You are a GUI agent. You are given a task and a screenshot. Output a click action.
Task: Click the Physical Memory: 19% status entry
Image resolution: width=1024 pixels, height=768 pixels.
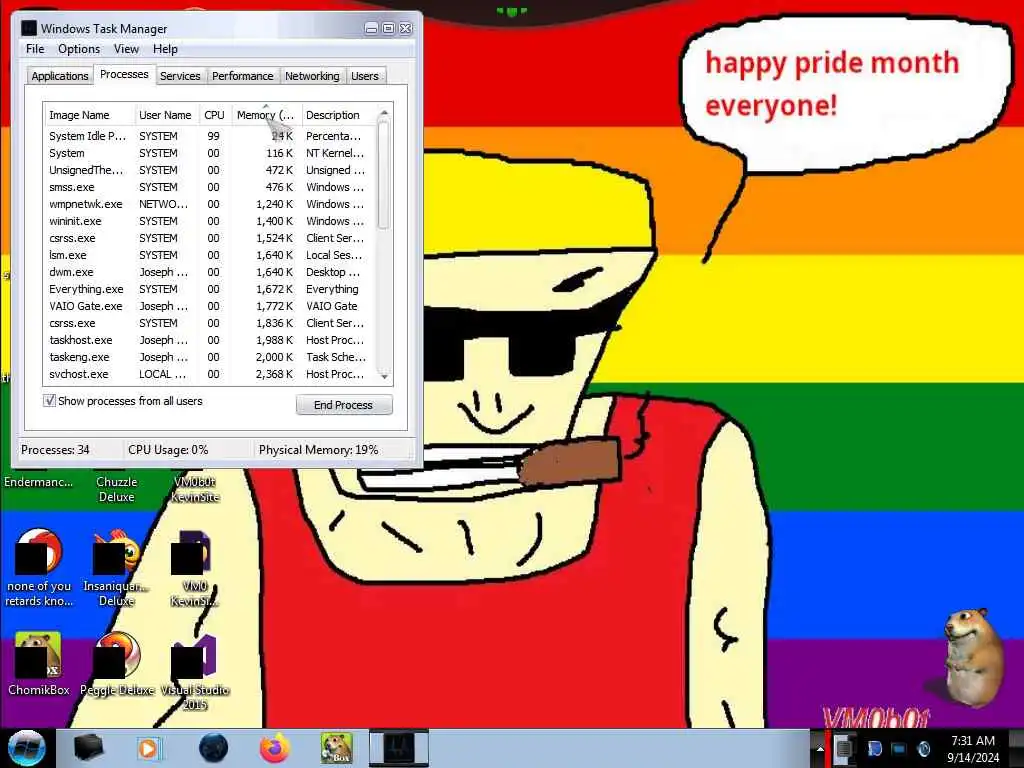click(x=319, y=450)
